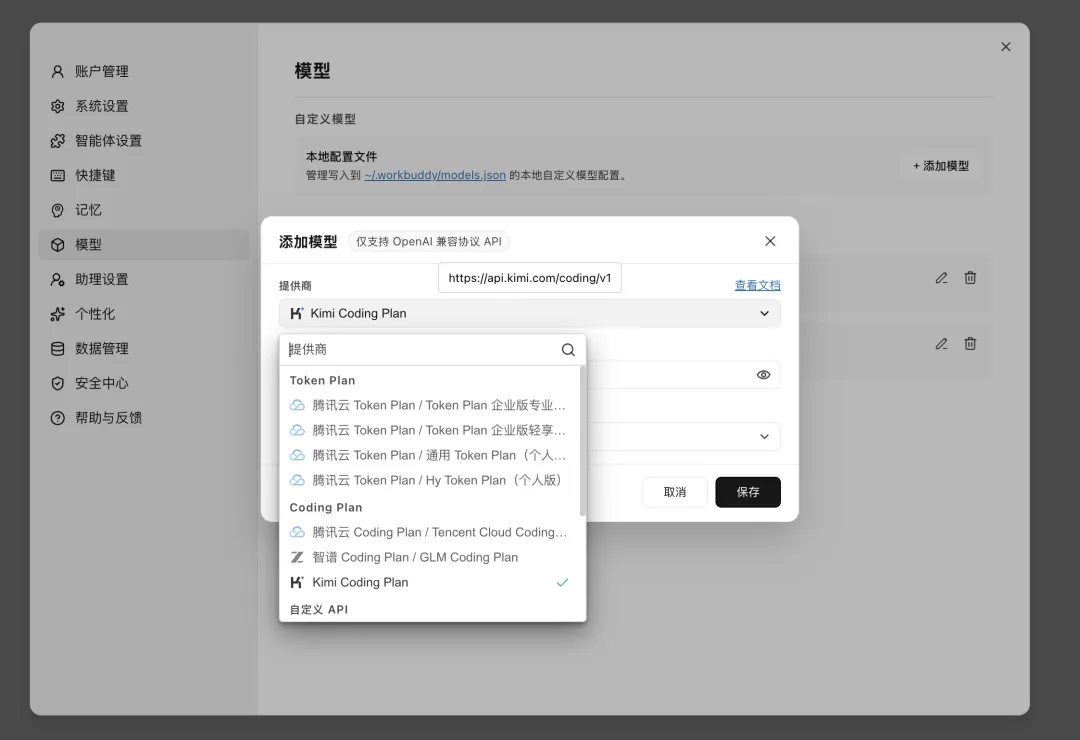The height and width of the screenshot is (740, 1080).
Task: Click the cloud icon beside Tencent Cloud Coding
Action: tap(297, 532)
